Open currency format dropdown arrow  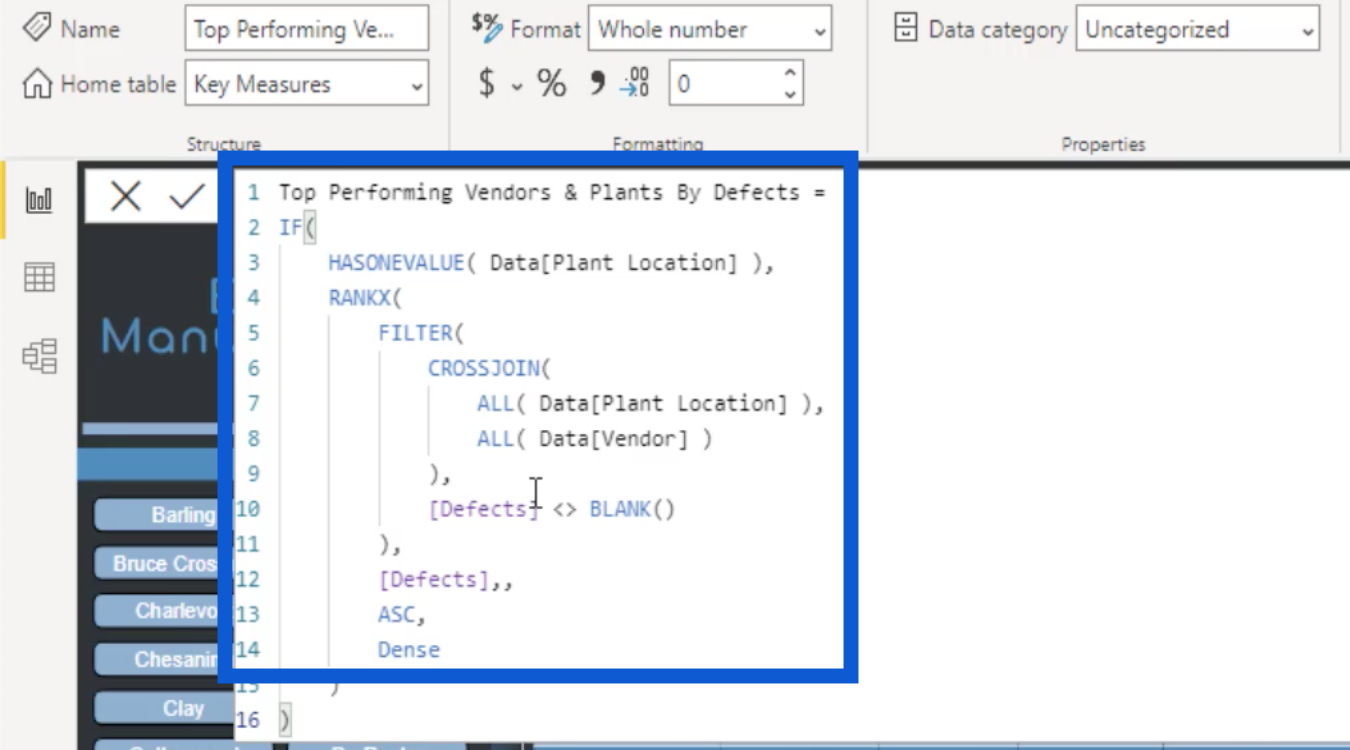click(x=517, y=86)
